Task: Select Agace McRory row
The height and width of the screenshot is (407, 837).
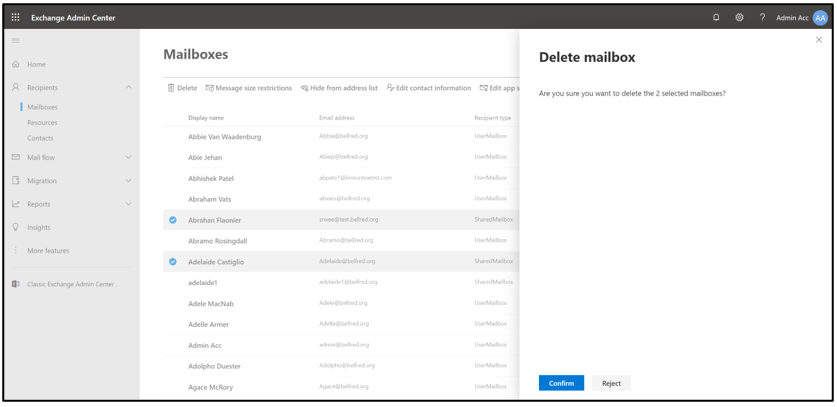Action: [341, 387]
